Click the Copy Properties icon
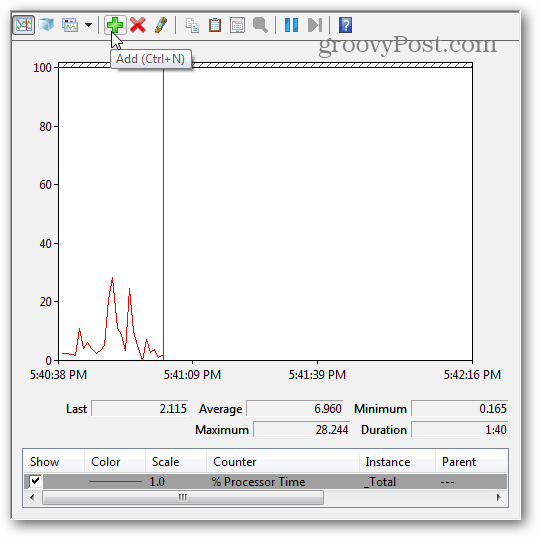539x538 pixels. (x=192, y=25)
